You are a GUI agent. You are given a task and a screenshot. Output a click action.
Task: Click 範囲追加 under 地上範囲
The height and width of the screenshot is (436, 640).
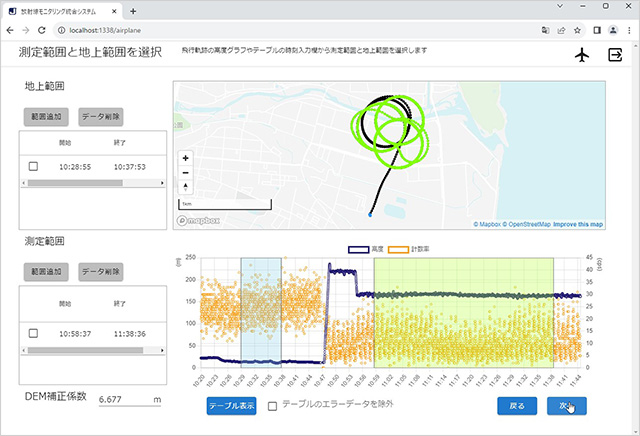tap(46, 116)
